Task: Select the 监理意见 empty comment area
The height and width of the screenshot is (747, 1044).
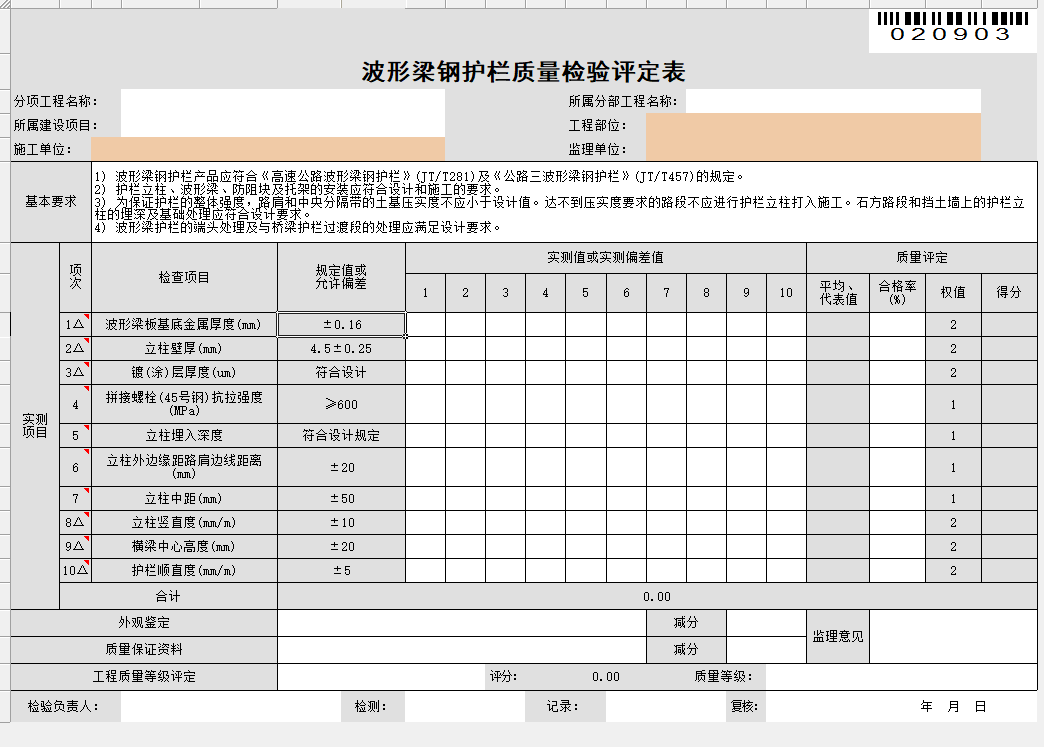Action: pos(953,636)
